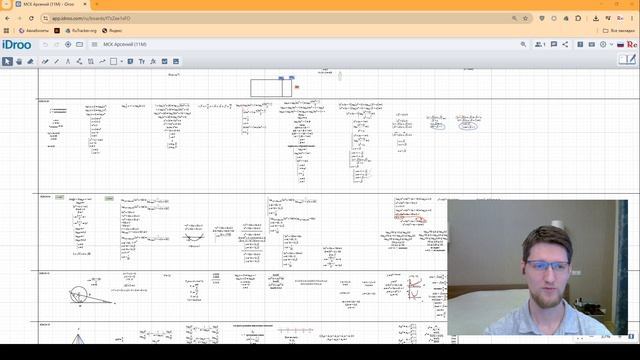Select the Tт text tool
This screenshot has height=360, width=640.
tap(142, 61)
